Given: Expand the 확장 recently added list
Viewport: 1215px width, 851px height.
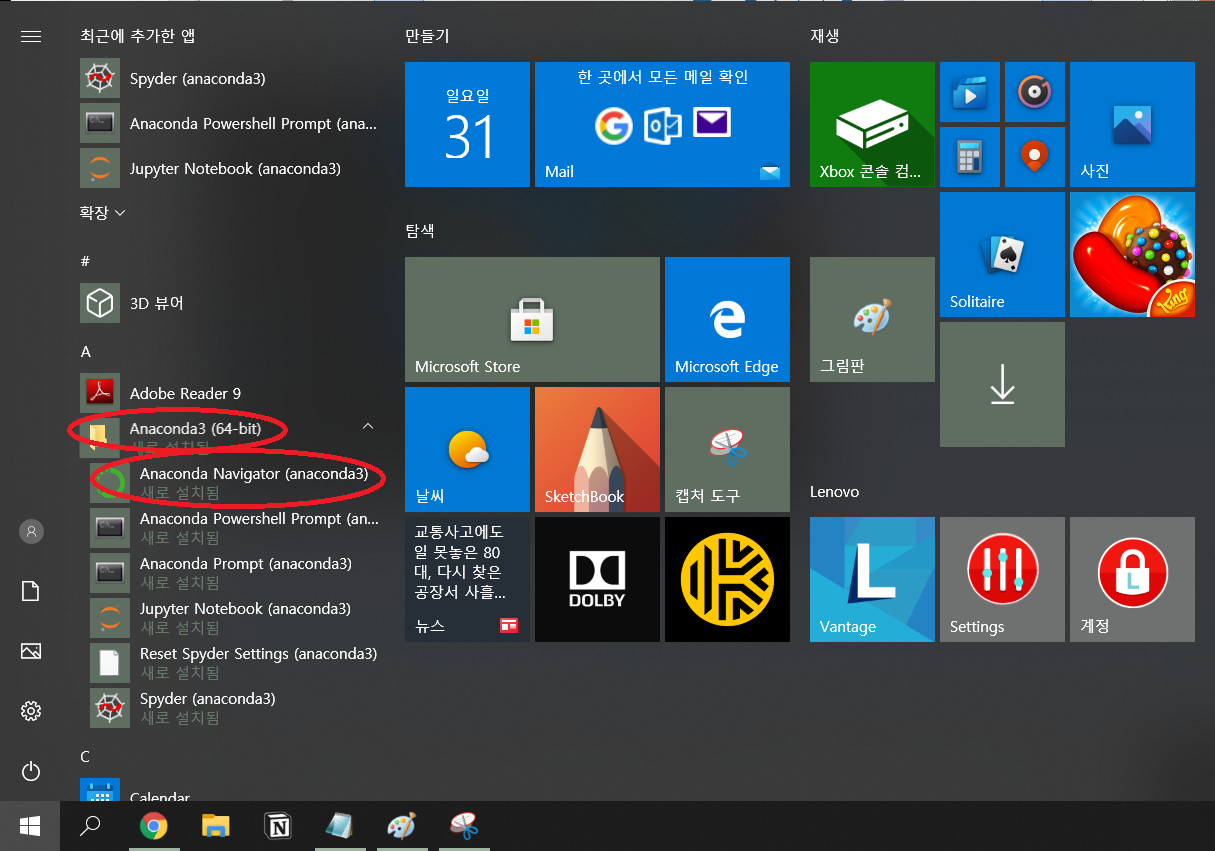Looking at the screenshot, I should (x=103, y=213).
